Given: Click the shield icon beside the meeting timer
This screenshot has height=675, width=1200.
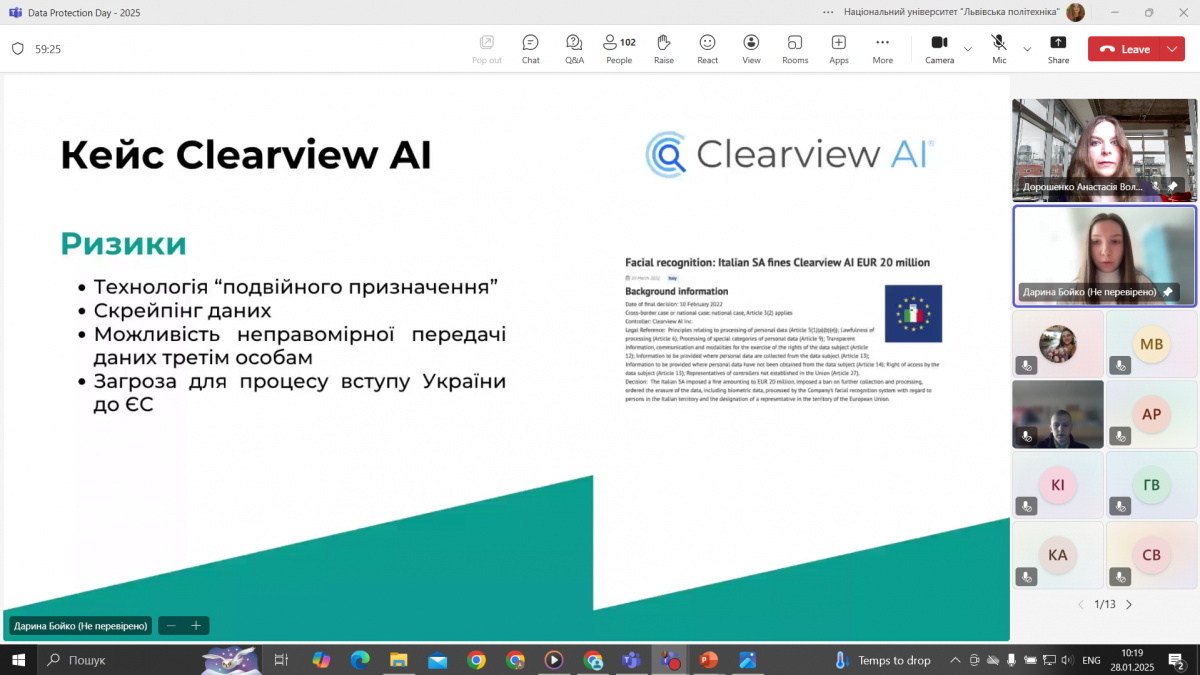Looking at the screenshot, I should 18,49.
